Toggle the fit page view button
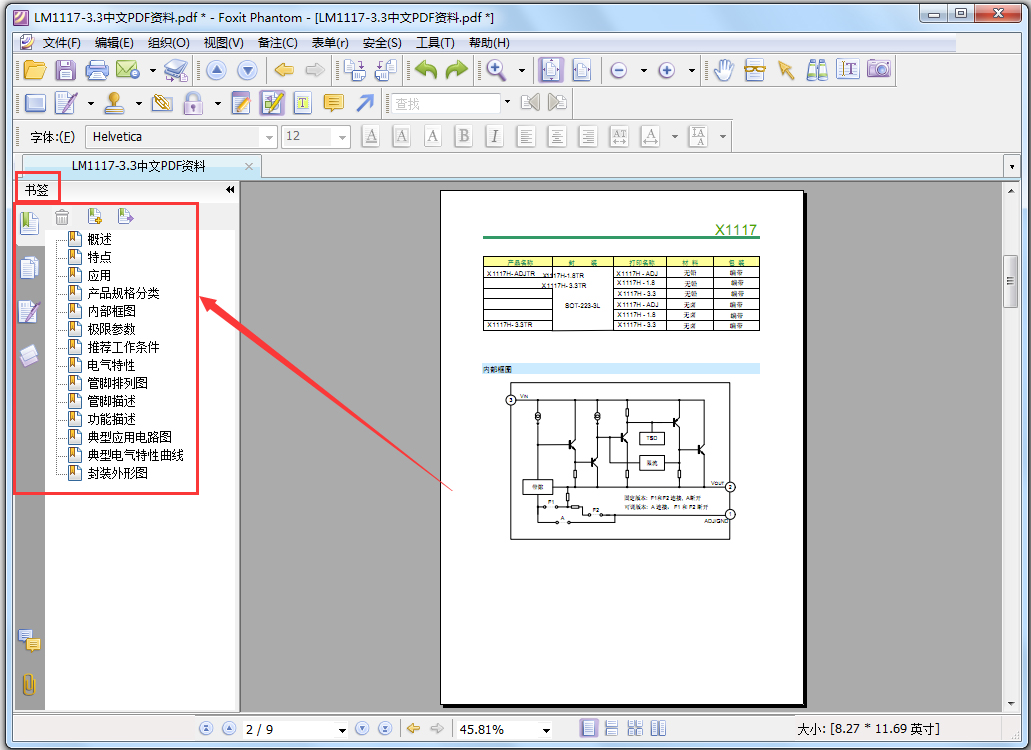Screen dimensions: 1031x750 [551, 70]
